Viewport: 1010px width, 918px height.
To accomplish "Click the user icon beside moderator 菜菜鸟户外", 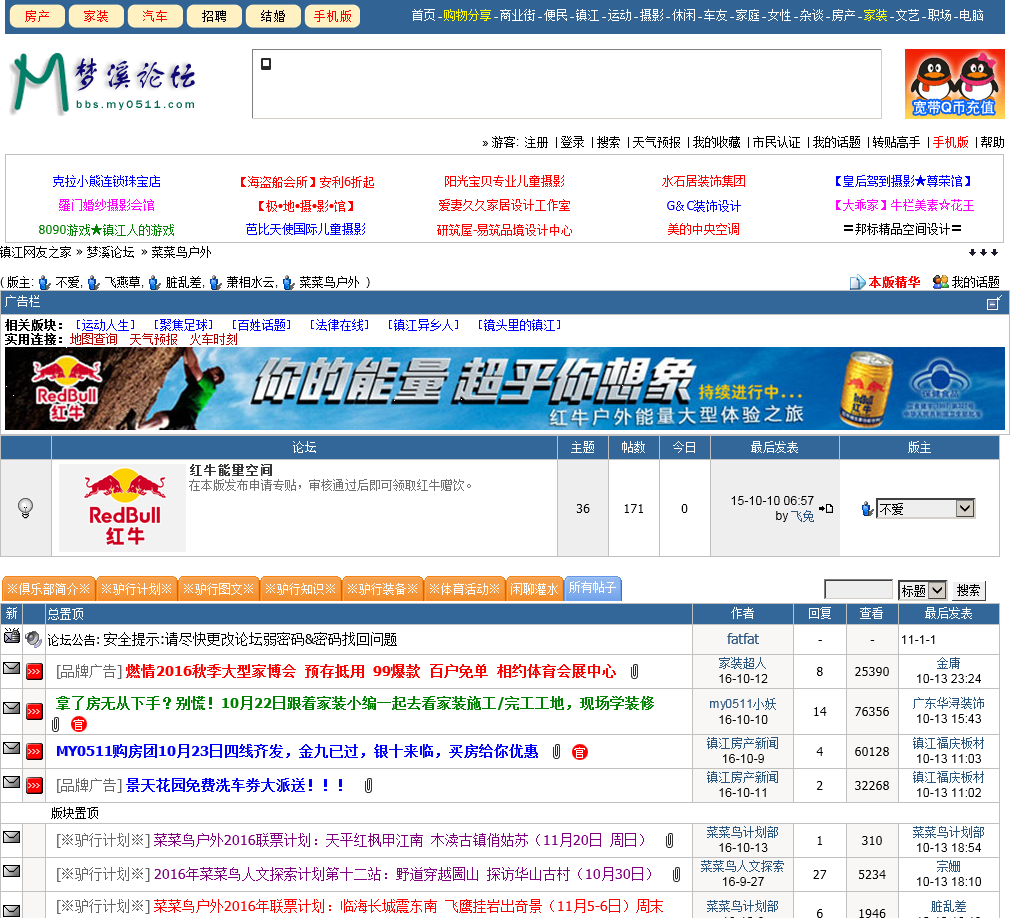I will (x=289, y=283).
